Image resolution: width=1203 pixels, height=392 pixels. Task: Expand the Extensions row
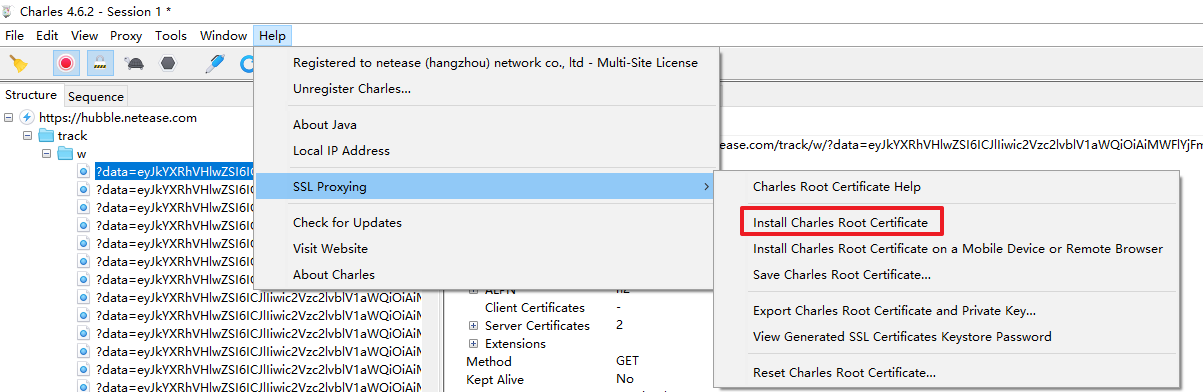473,343
